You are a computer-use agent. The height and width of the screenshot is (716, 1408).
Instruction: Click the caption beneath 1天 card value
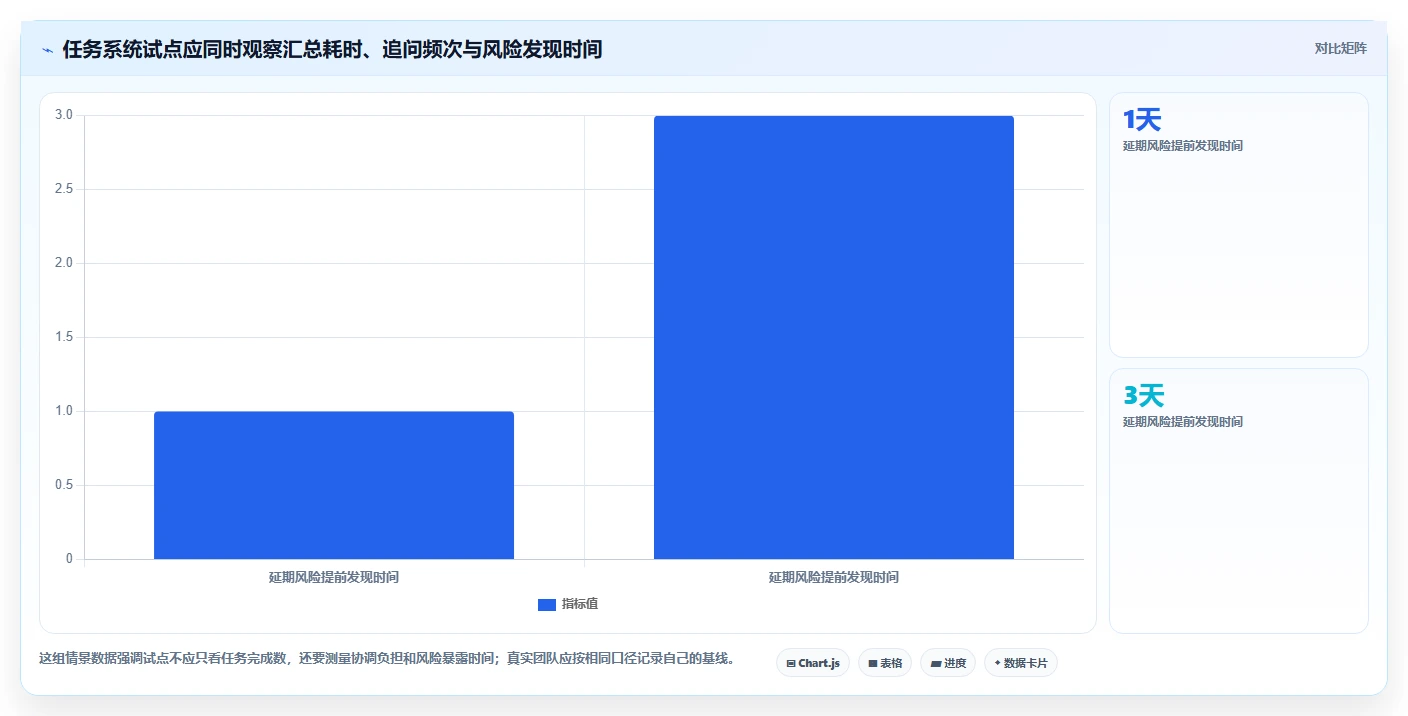1183,146
